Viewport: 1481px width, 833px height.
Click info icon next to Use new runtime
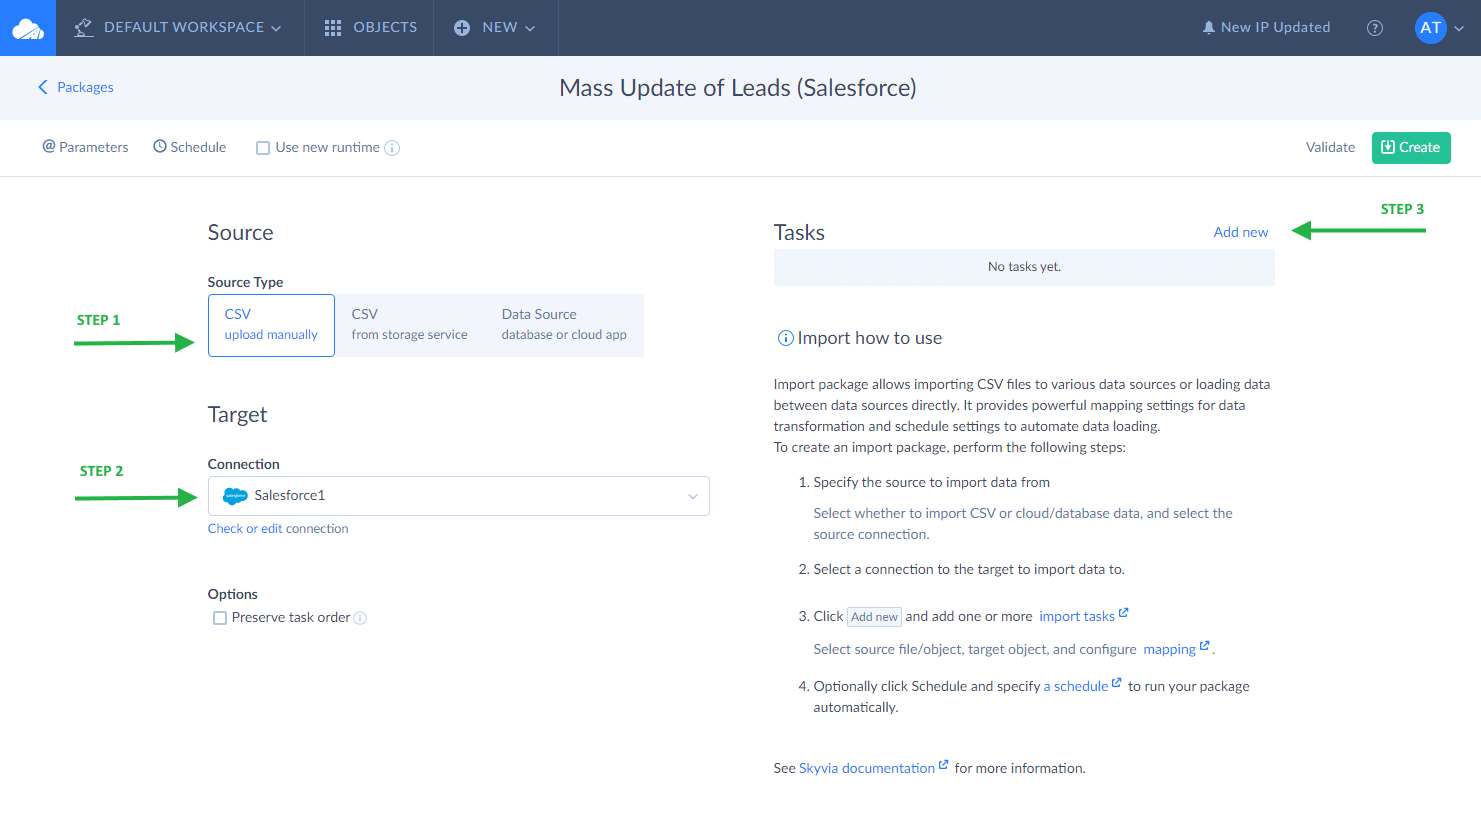[x=392, y=148]
